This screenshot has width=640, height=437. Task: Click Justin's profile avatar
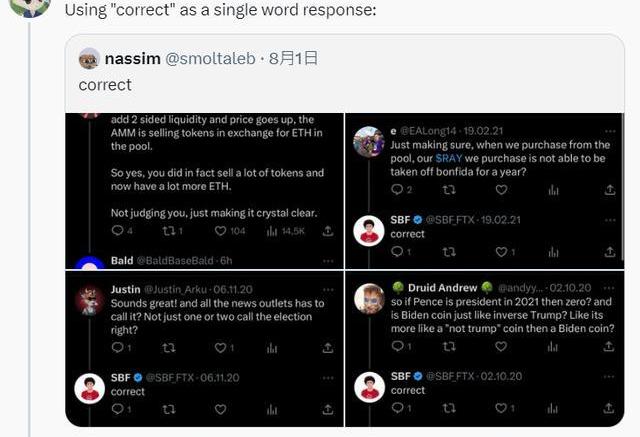pos(90,297)
